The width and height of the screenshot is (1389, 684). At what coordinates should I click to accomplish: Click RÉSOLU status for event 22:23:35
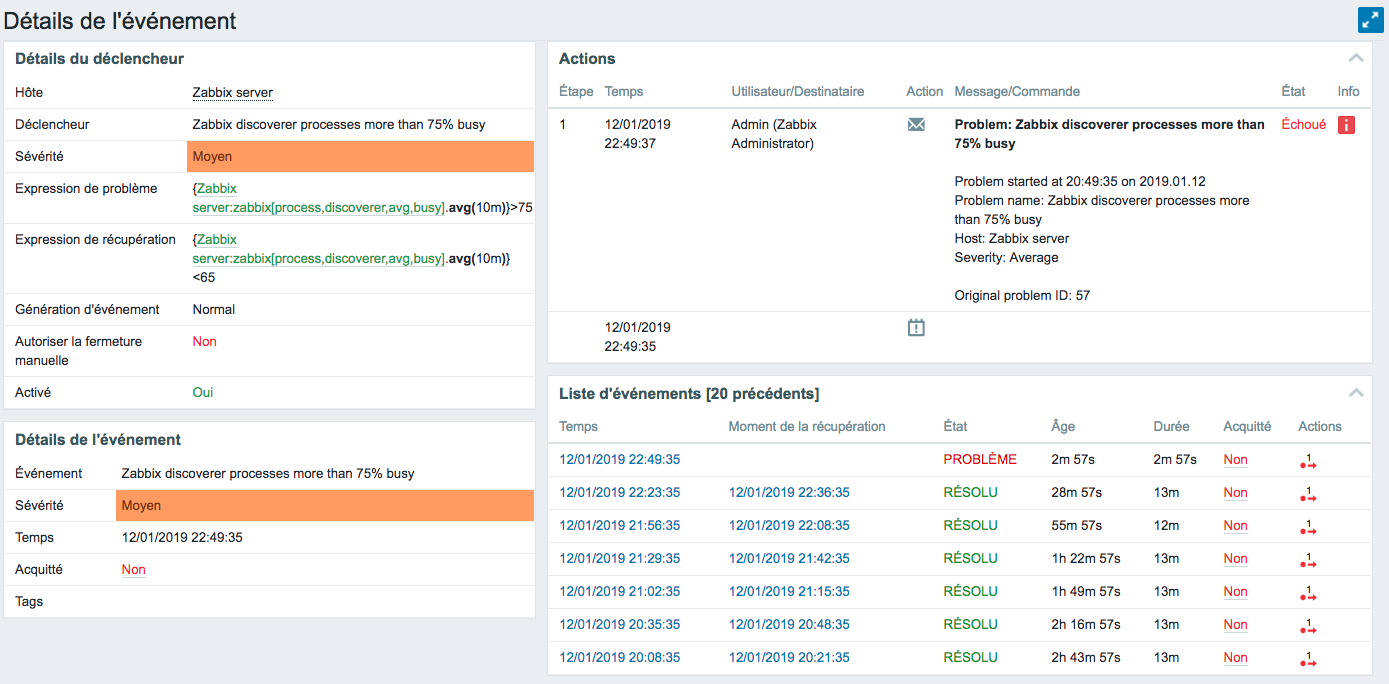pos(970,493)
